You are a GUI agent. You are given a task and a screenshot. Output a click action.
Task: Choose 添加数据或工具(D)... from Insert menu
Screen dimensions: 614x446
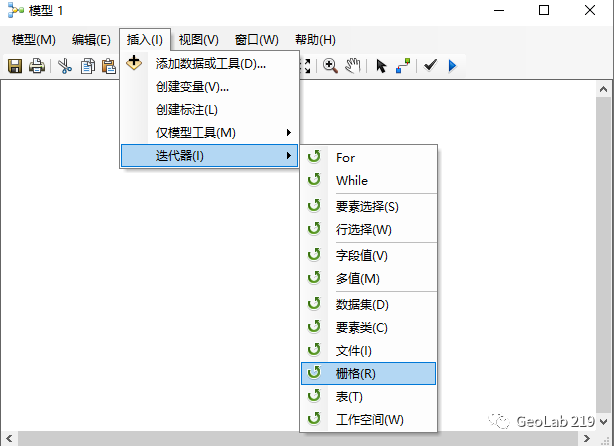210,64
